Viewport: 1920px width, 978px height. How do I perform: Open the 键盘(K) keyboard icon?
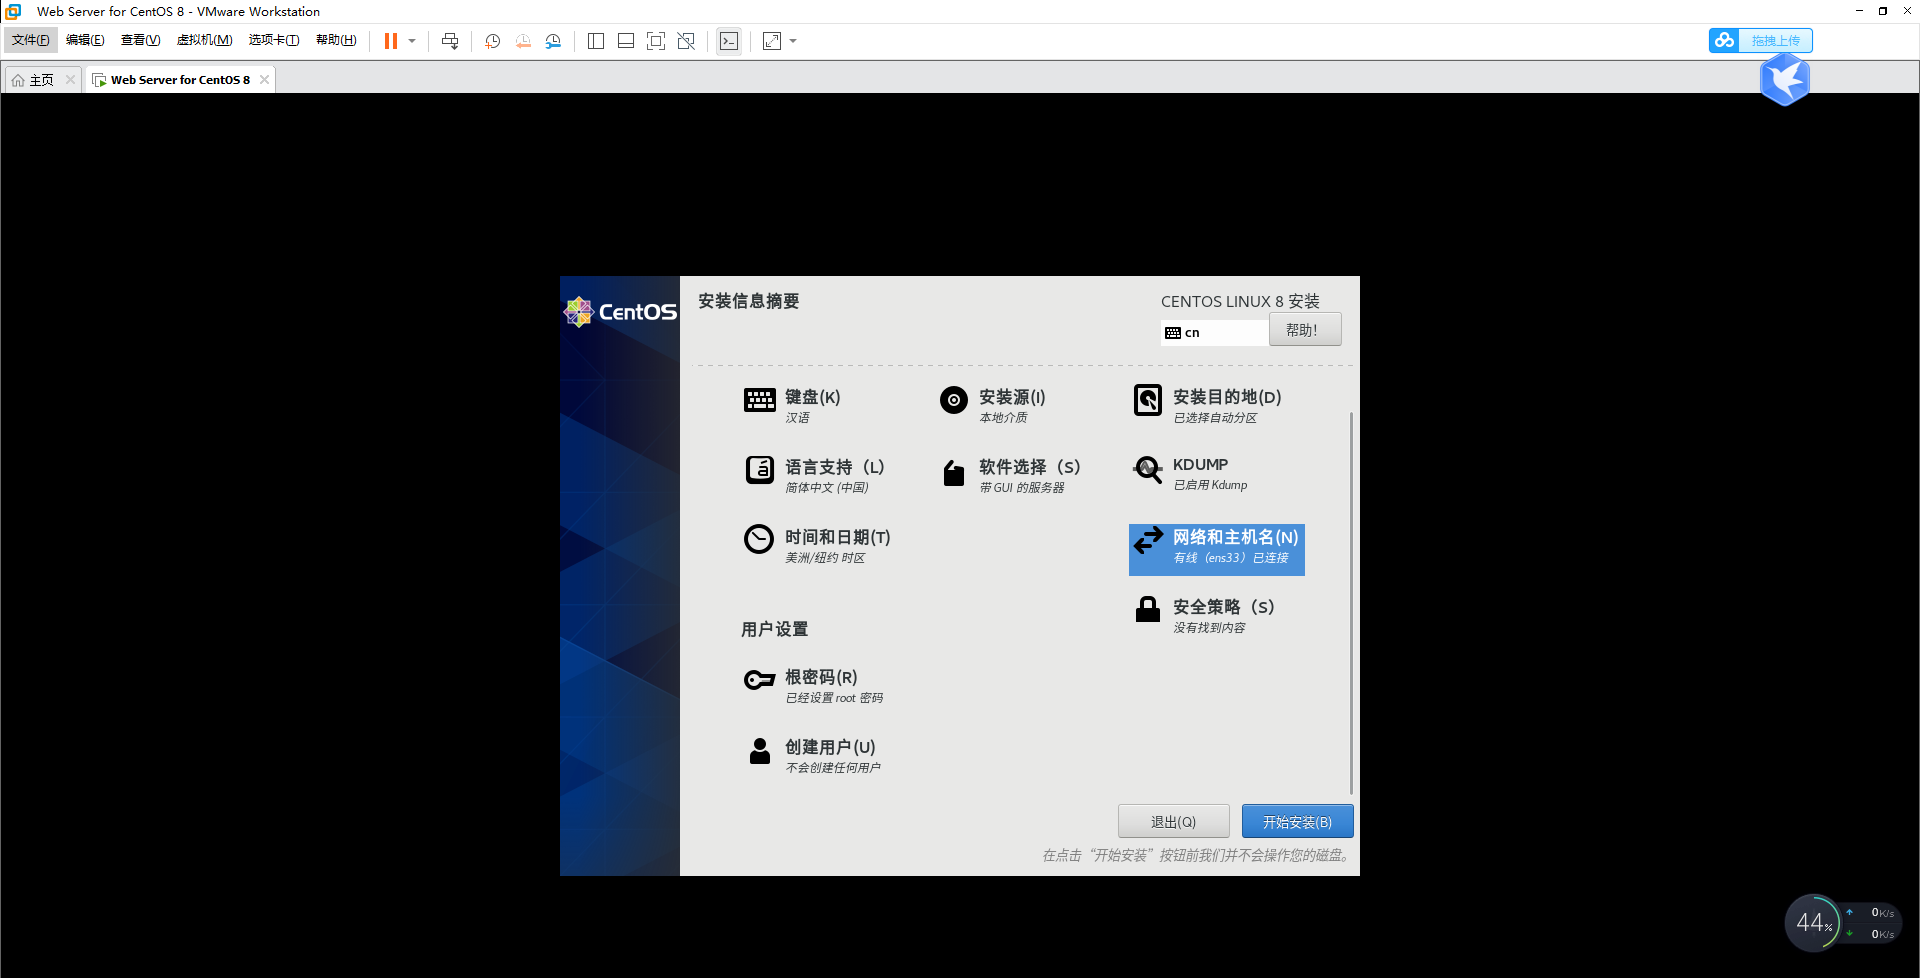coord(760,400)
